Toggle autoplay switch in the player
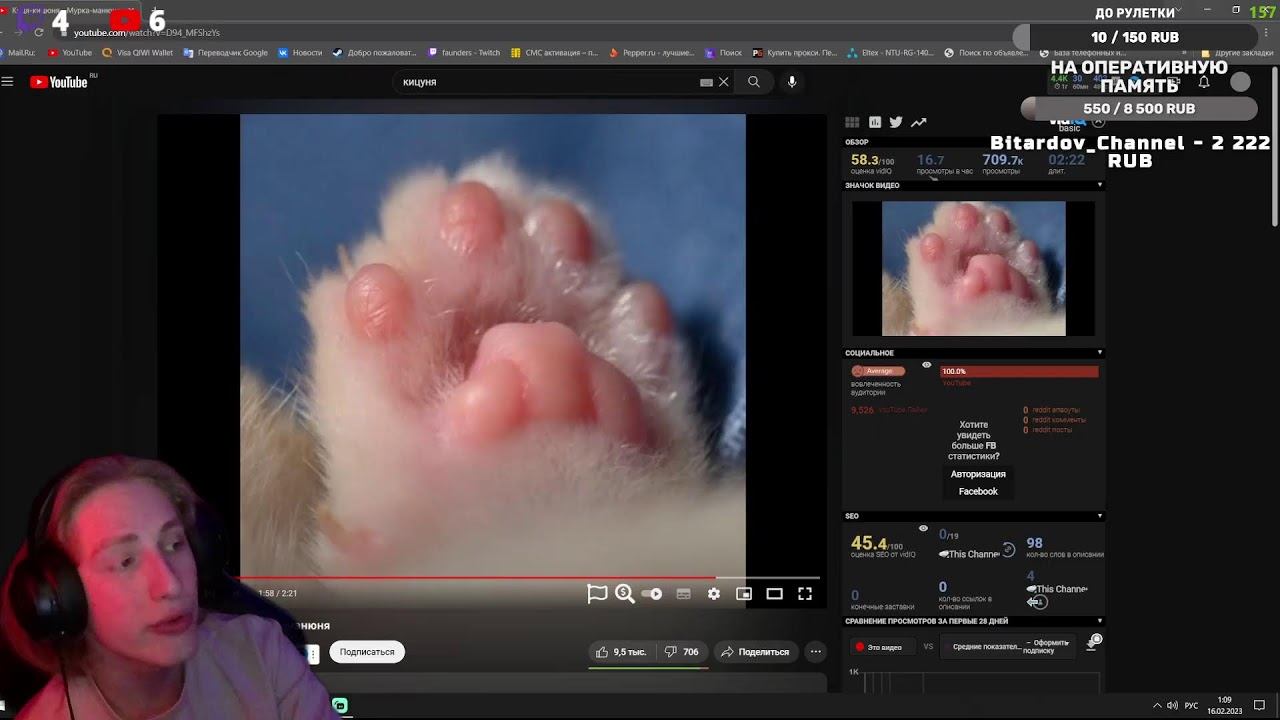The width and height of the screenshot is (1280, 720). pyautogui.click(x=652, y=594)
